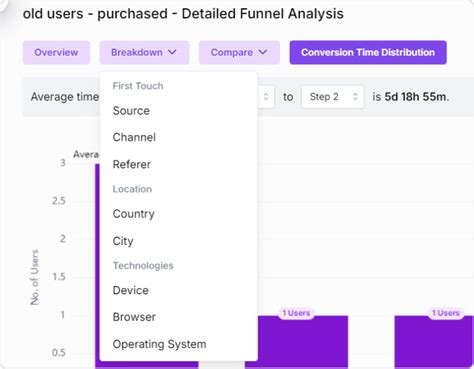Click the 5d 18h 55m average time value

click(x=415, y=97)
